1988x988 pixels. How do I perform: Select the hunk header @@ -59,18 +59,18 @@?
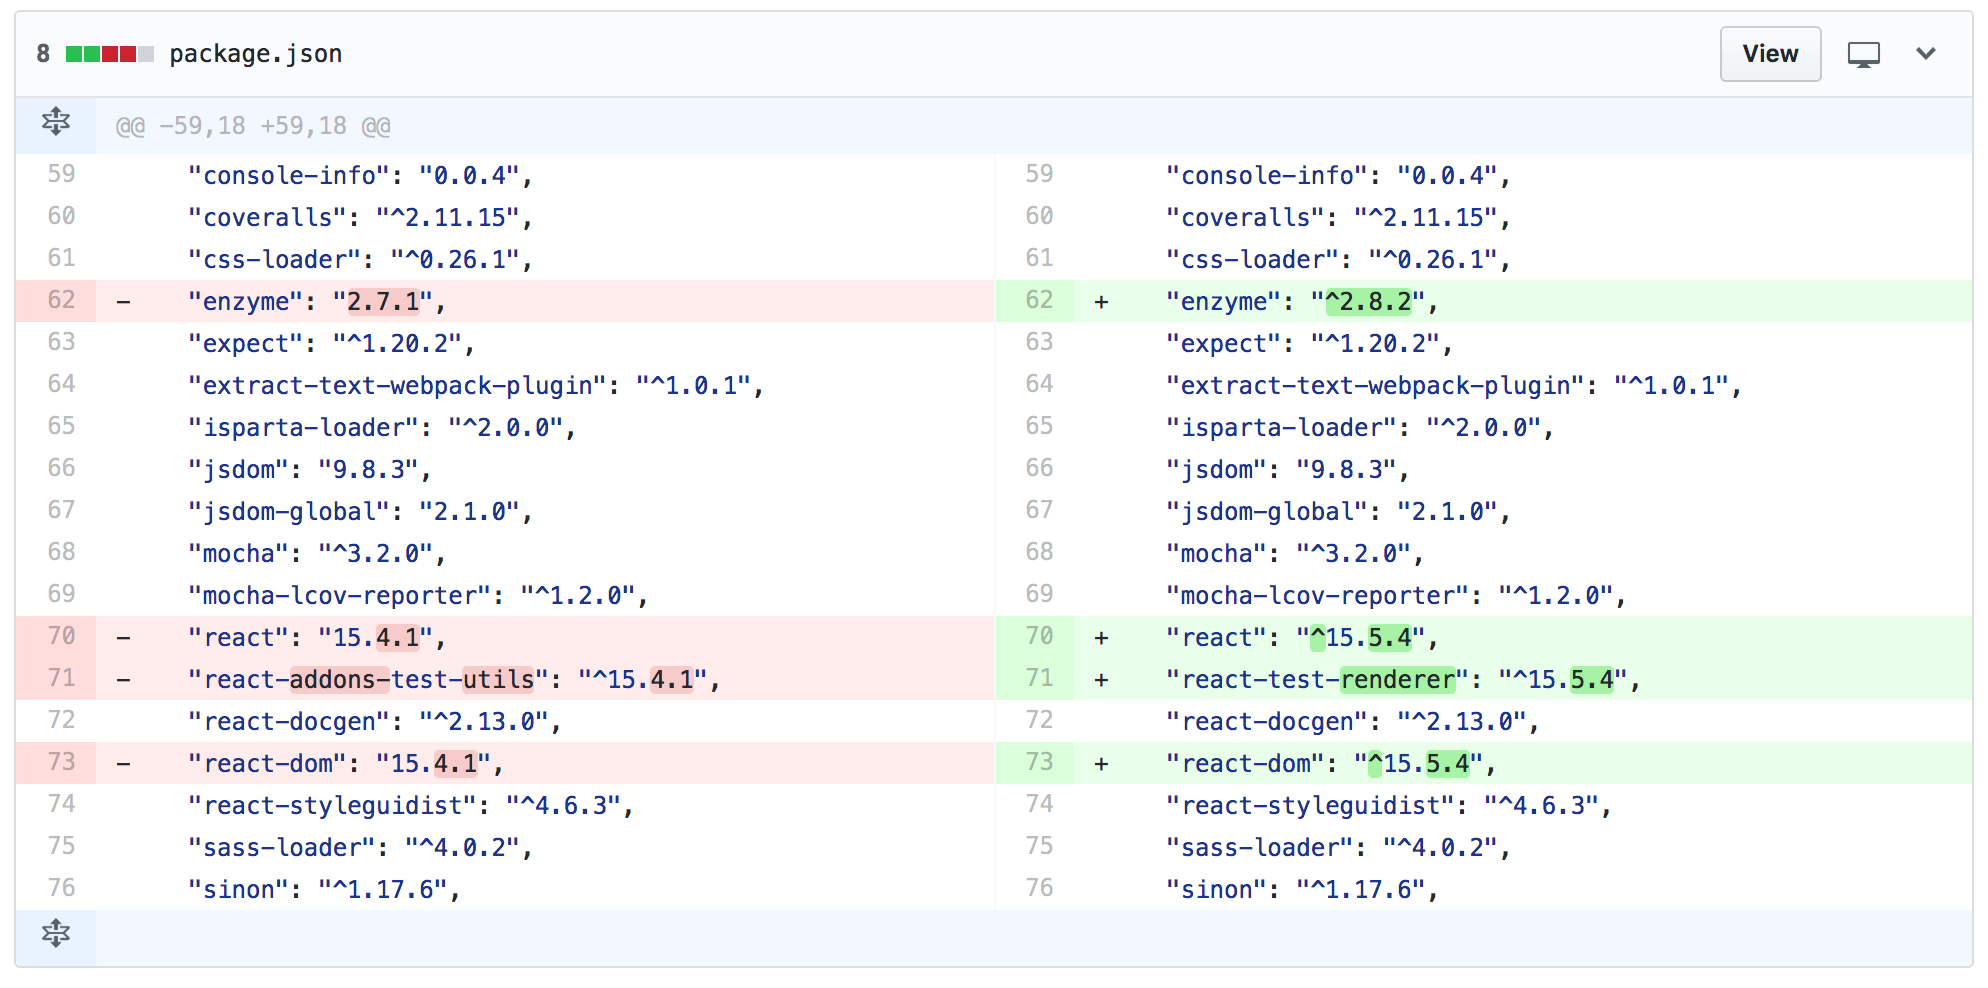coord(253,126)
